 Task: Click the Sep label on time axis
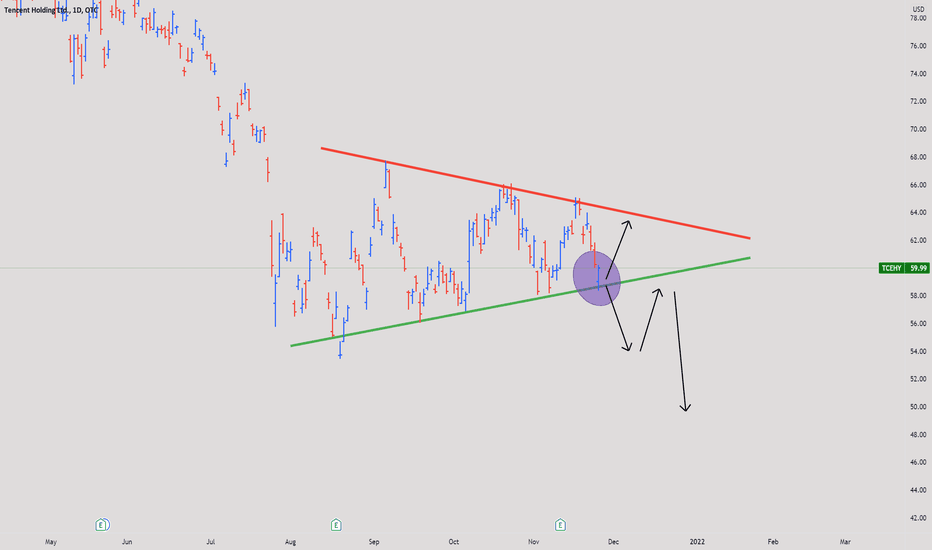374,542
